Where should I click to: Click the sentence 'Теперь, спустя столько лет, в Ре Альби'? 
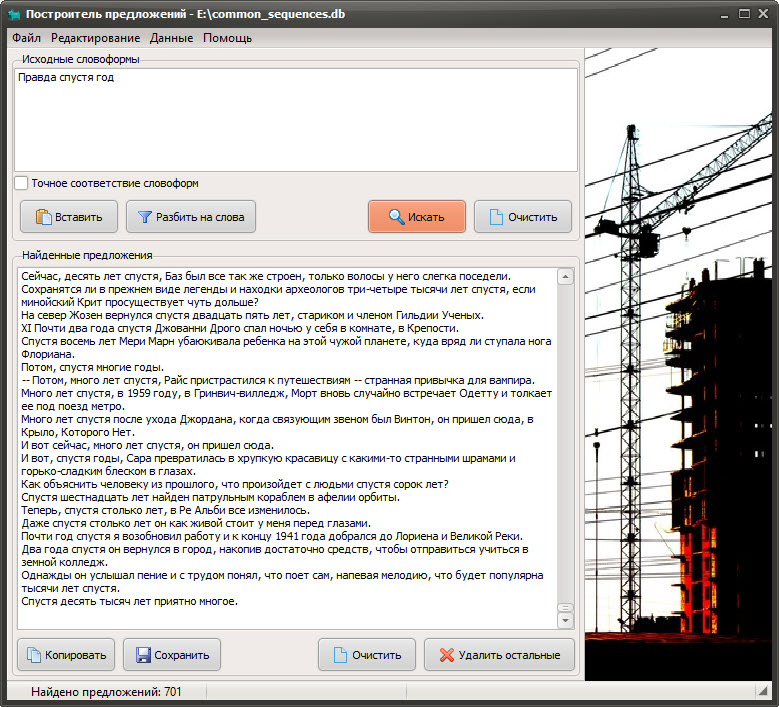click(165, 511)
